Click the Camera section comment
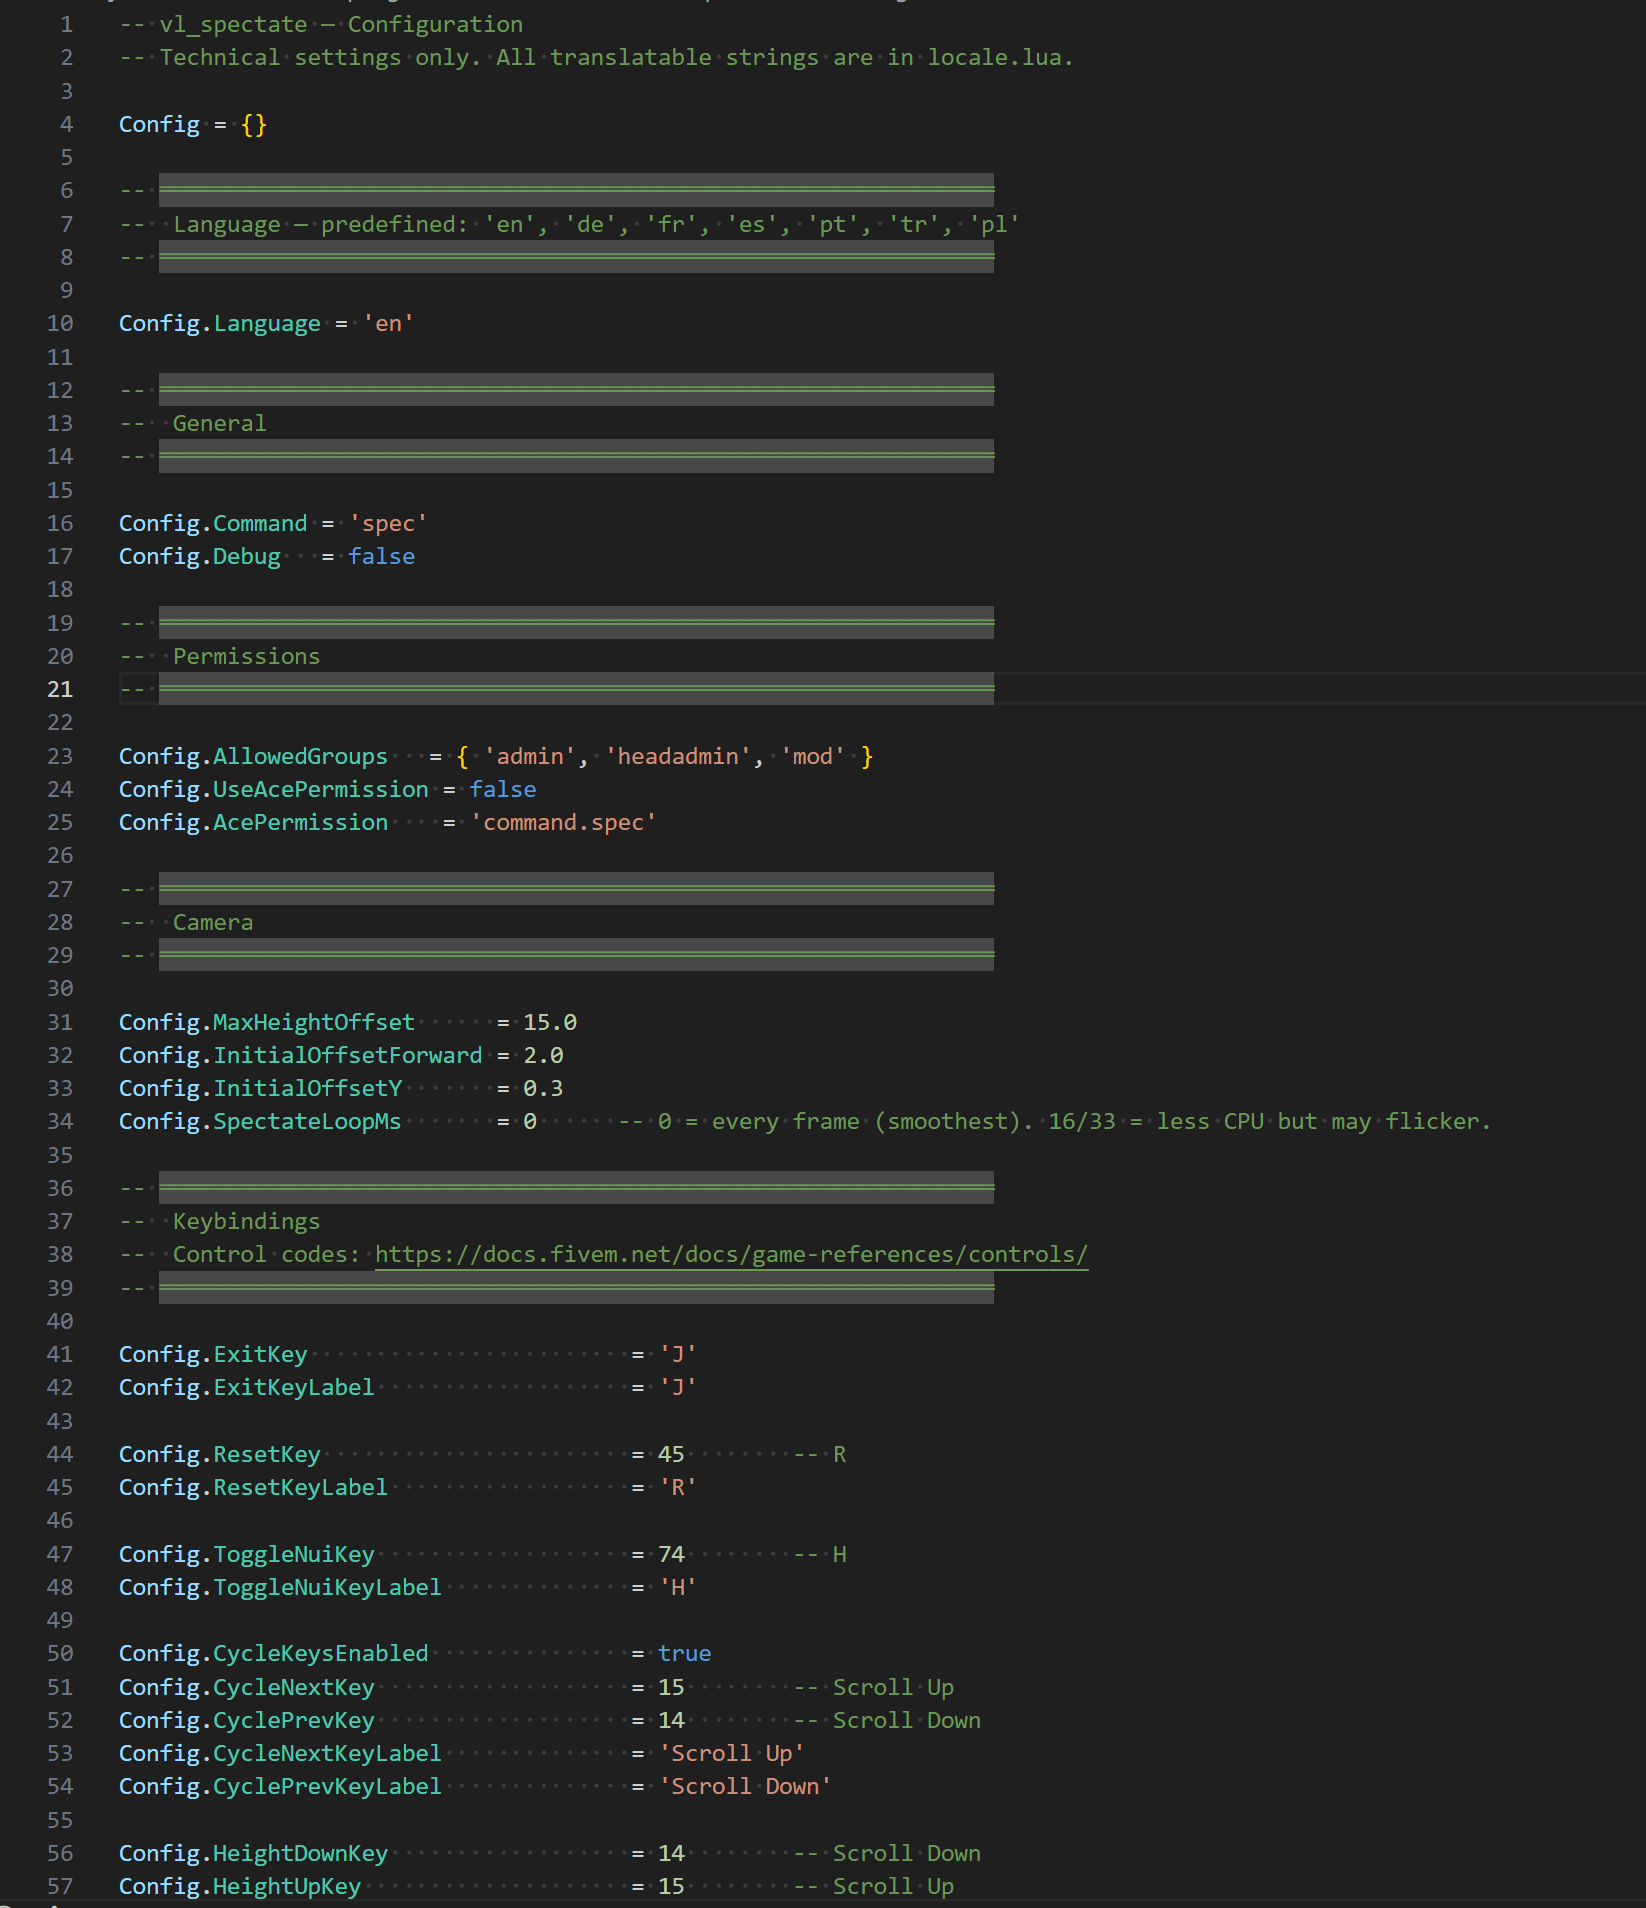This screenshot has width=1646, height=1908. coord(213,922)
